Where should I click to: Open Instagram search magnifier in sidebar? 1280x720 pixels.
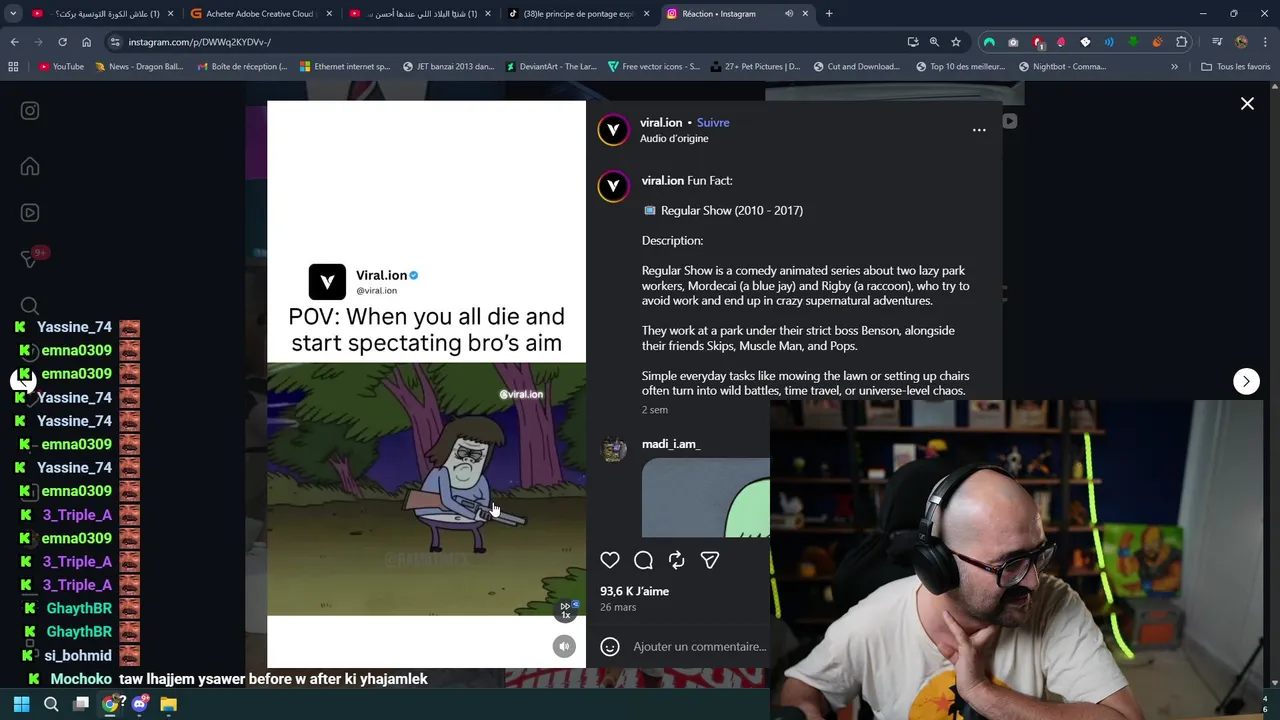pos(30,306)
